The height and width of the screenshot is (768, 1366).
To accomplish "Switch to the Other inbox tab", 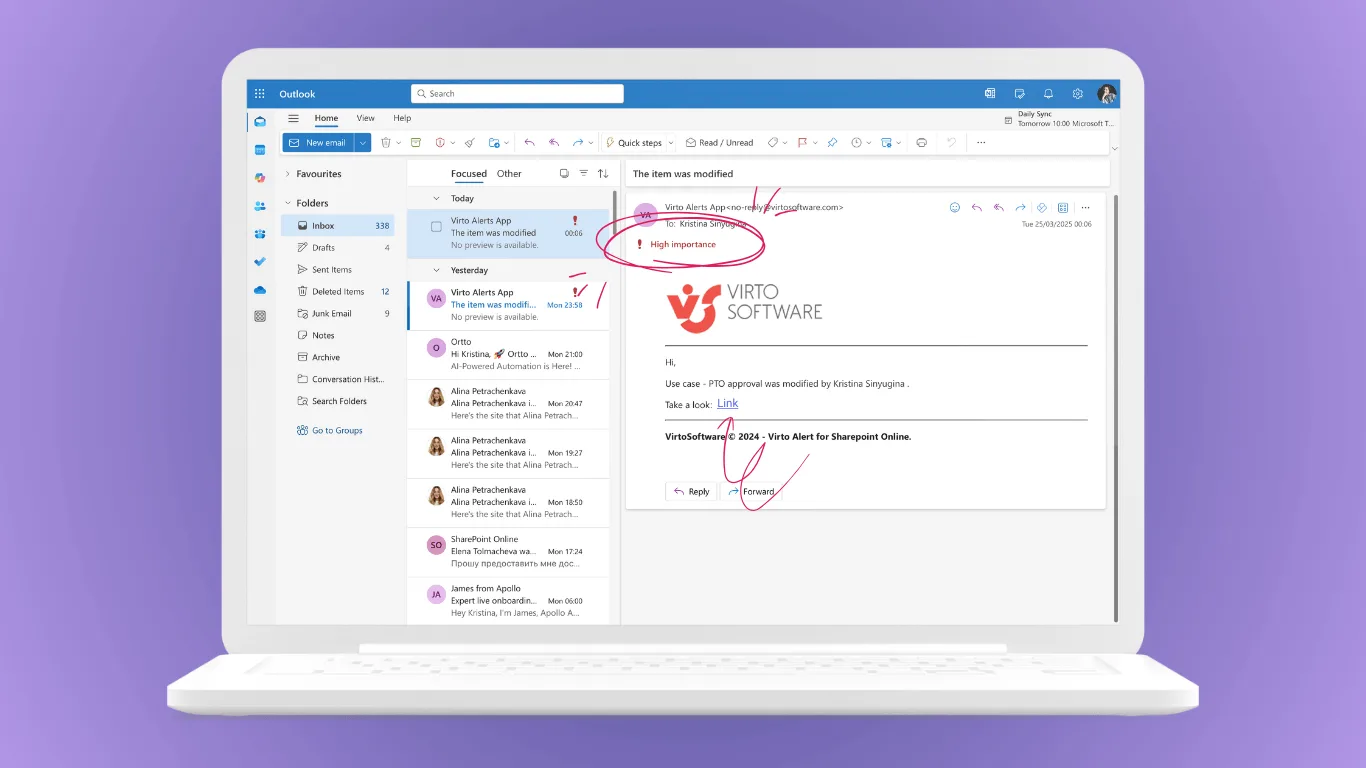I will pos(509,174).
